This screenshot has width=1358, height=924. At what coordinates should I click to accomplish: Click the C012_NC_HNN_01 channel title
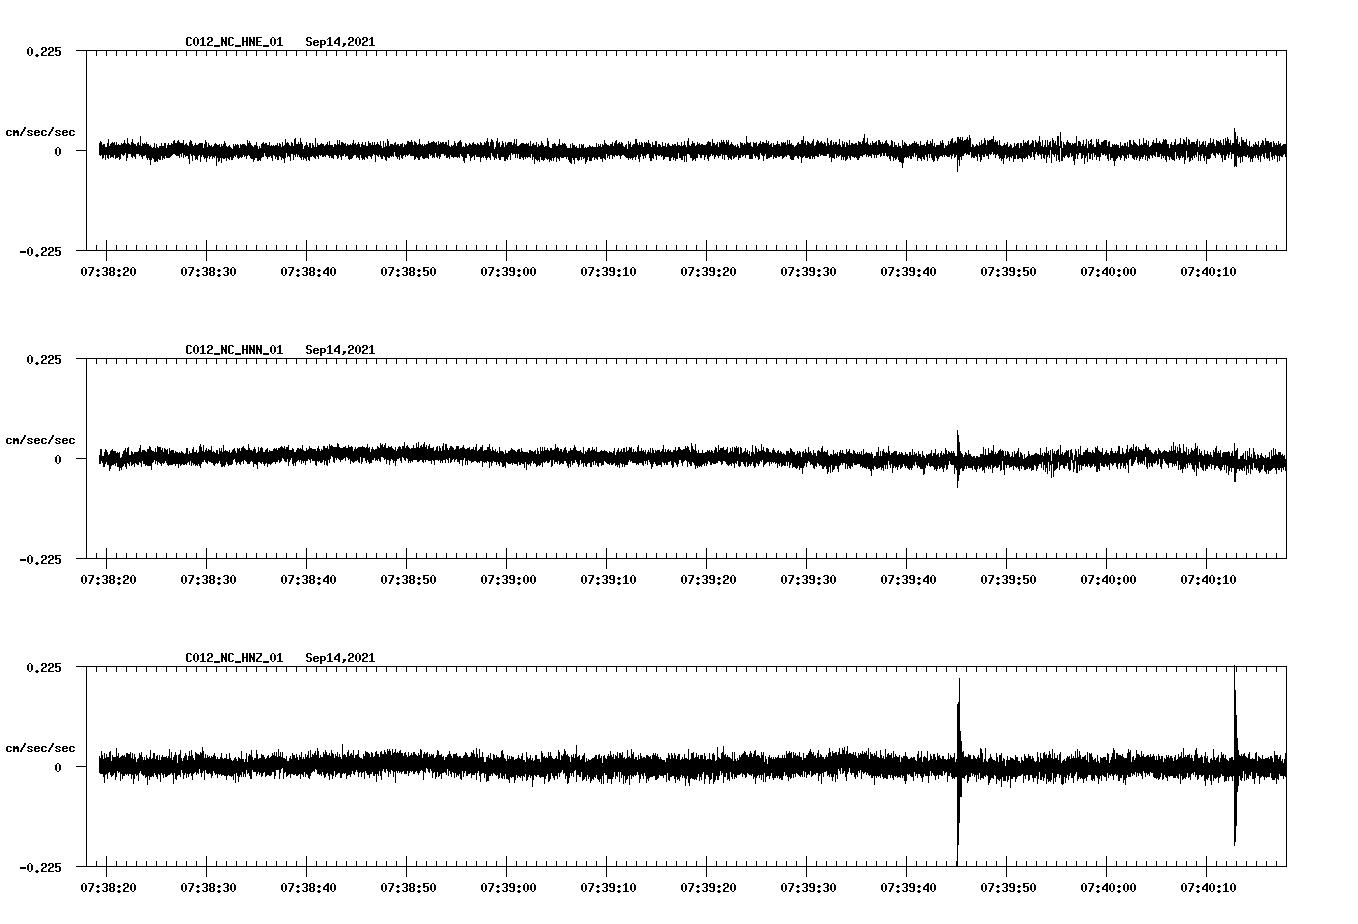click(x=234, y=350)
